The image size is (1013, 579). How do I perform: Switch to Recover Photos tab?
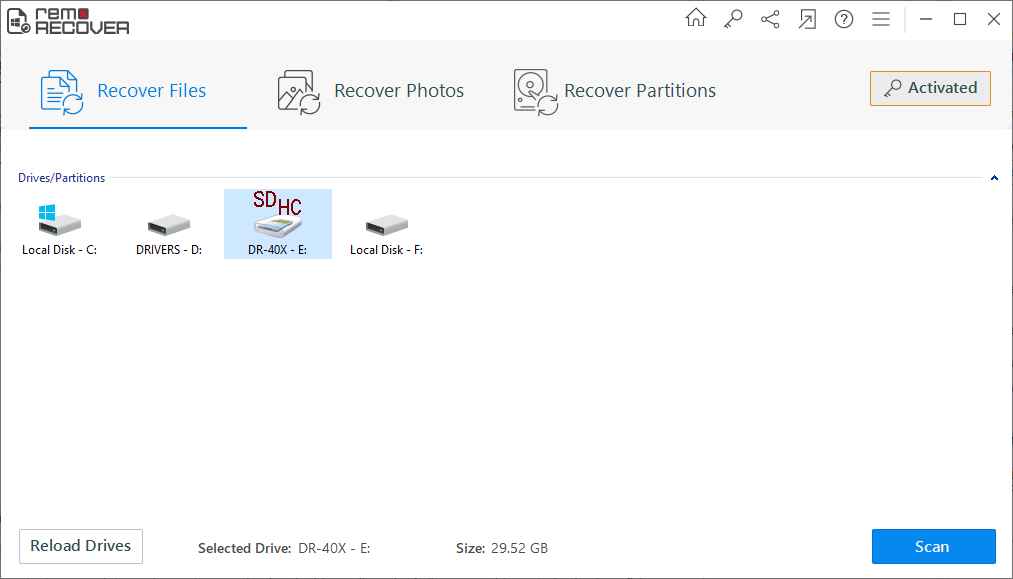[x=370, y=91]
